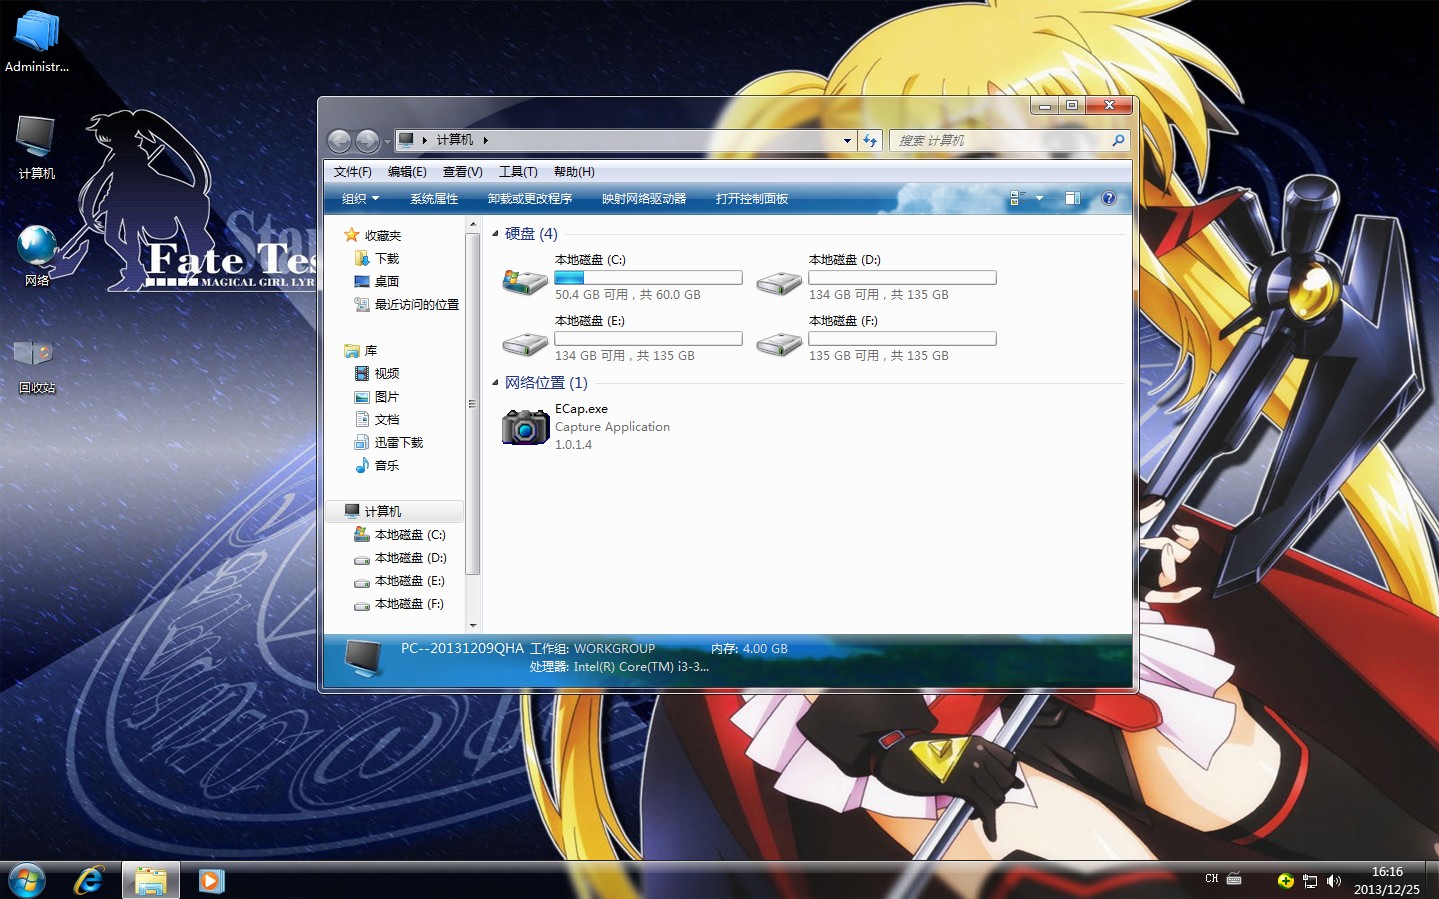The image size is (1439, 899).
Task: Select the E: drive icon in main pane
Action: [x=525, y=345]
